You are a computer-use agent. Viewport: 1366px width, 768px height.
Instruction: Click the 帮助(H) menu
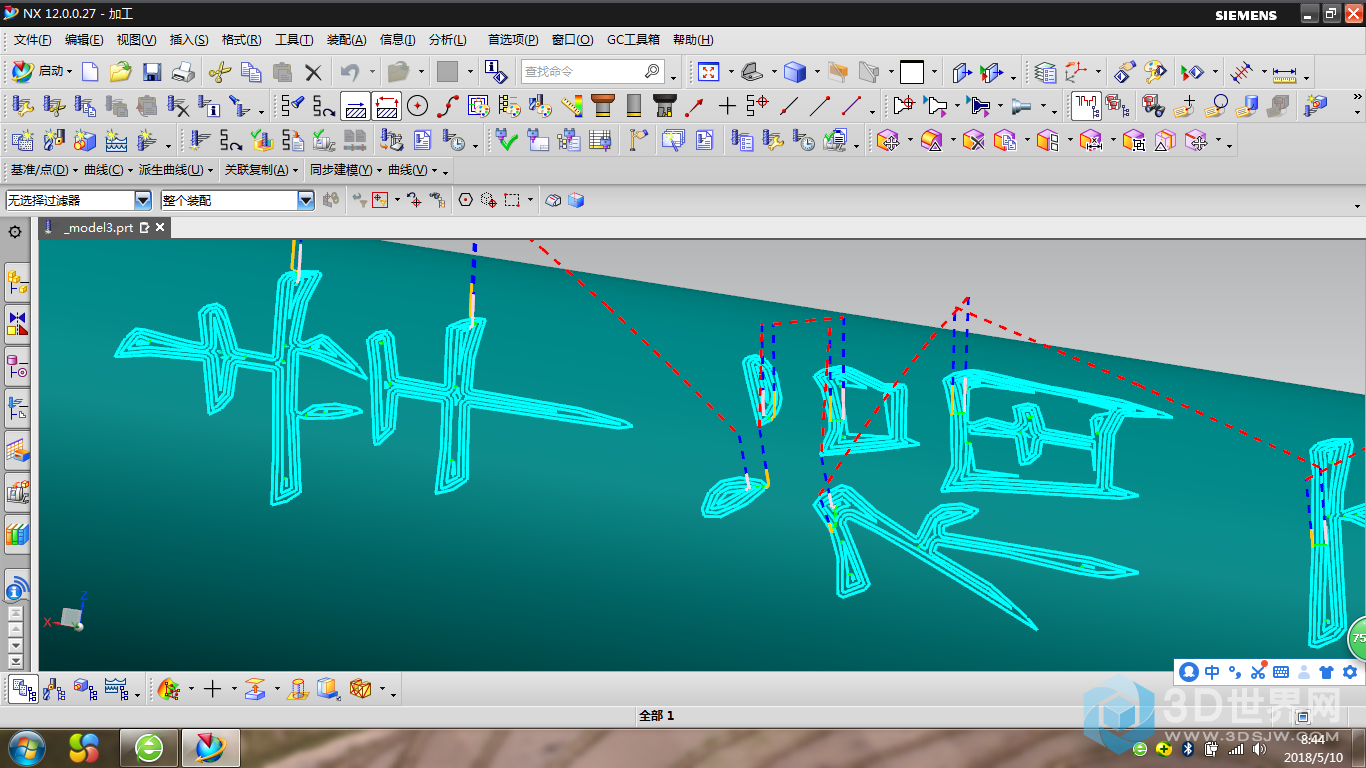tap(693, 40)
